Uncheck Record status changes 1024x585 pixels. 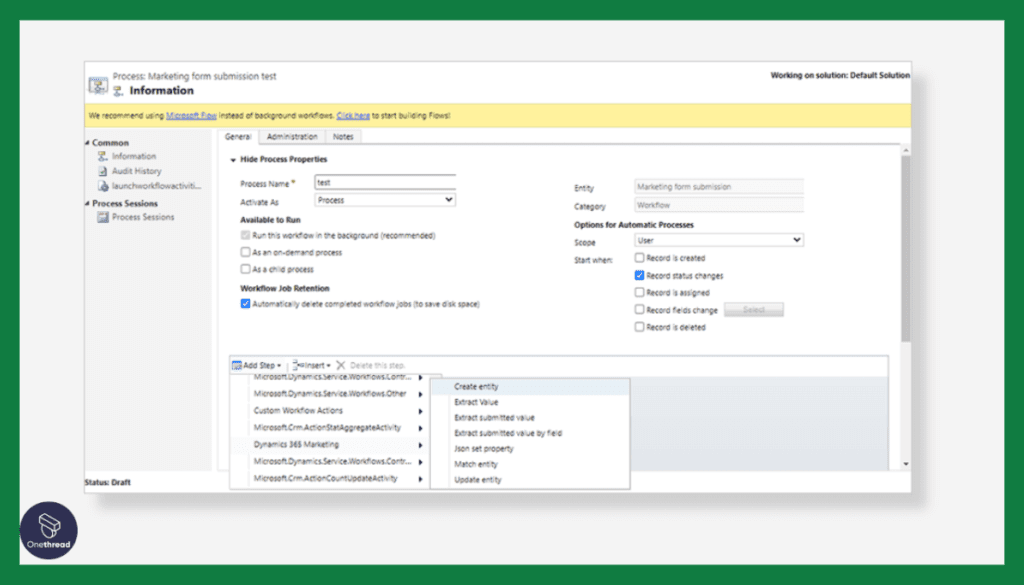(x=639, y=276)
